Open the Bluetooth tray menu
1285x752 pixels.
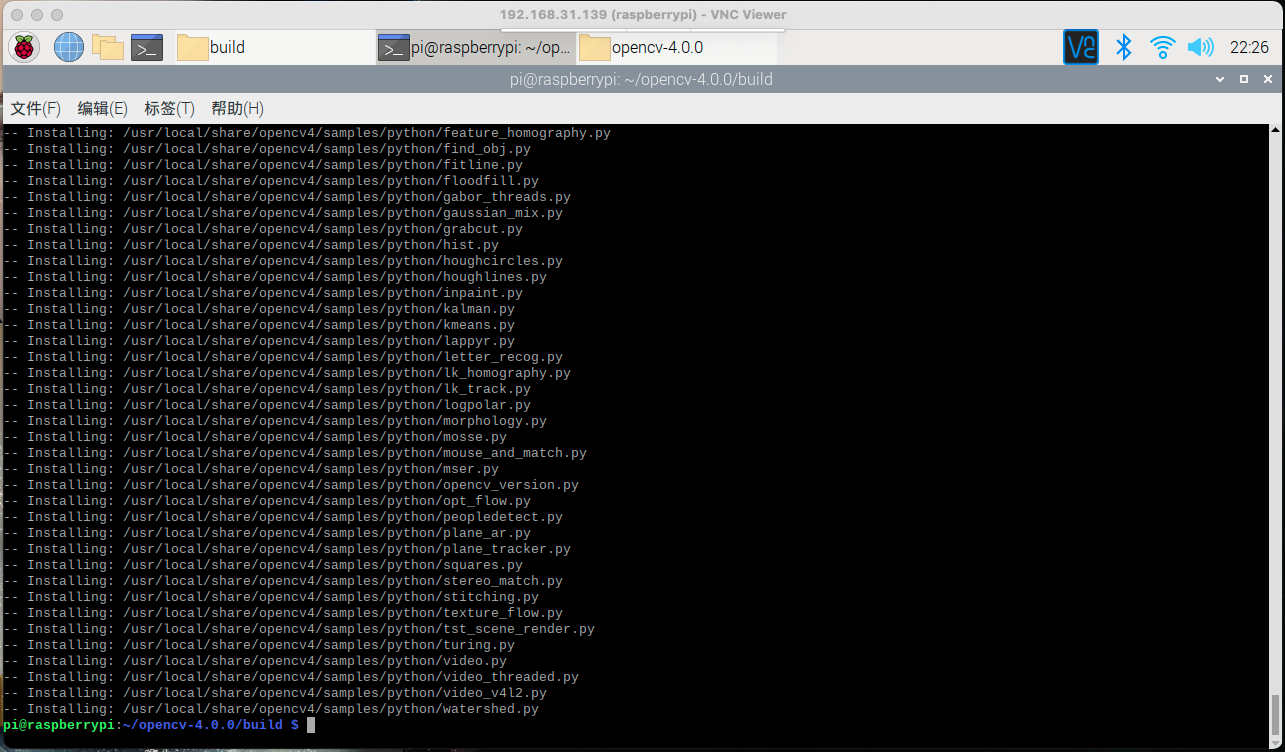[x=1123, y=47]
